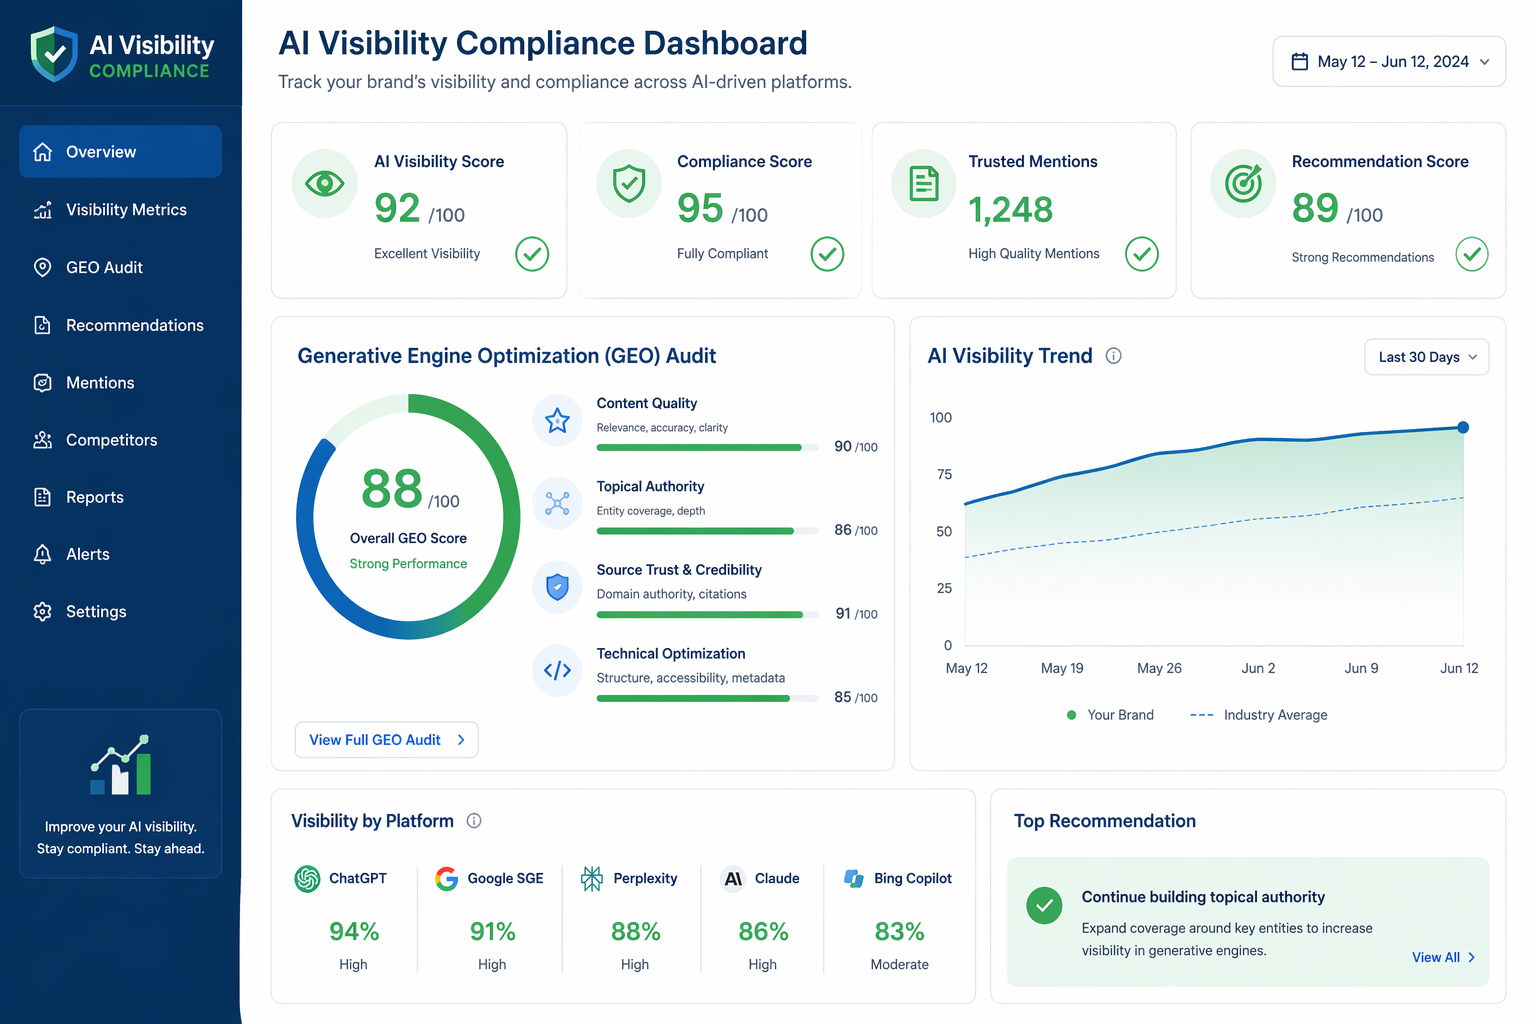Viewport: 1536px width, 1024px height.
Task: Click the info icon beside Visibility by Platform
Action: point(474,821)
